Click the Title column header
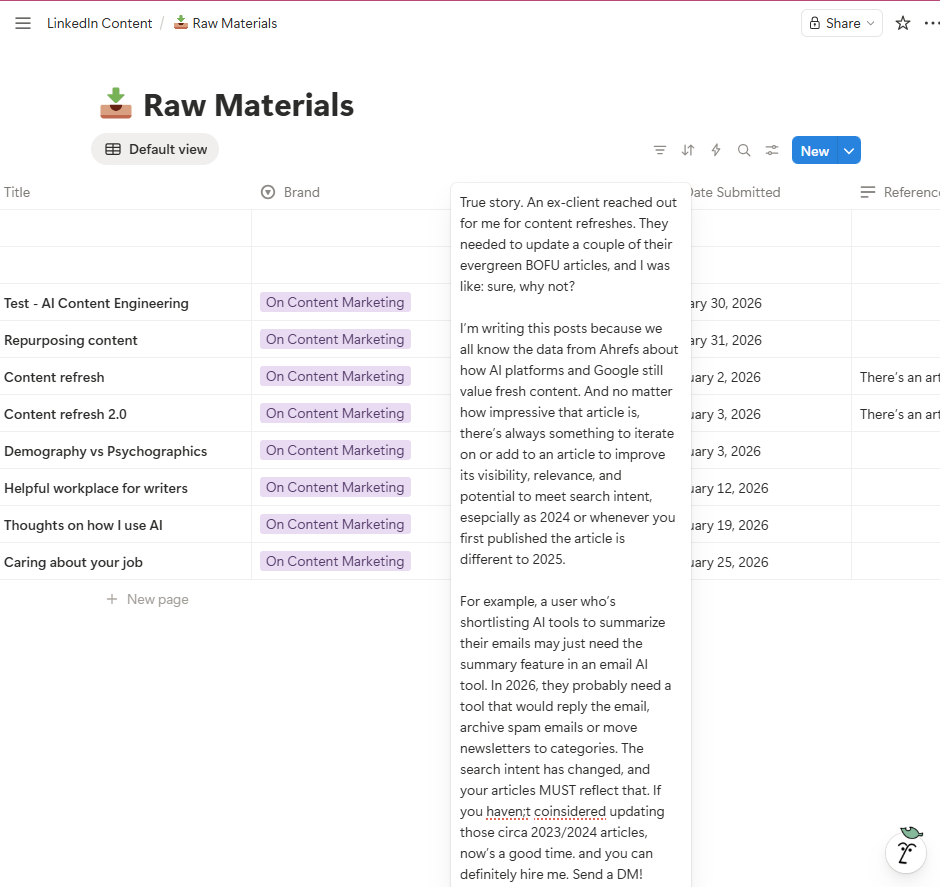 pos(17,192)
